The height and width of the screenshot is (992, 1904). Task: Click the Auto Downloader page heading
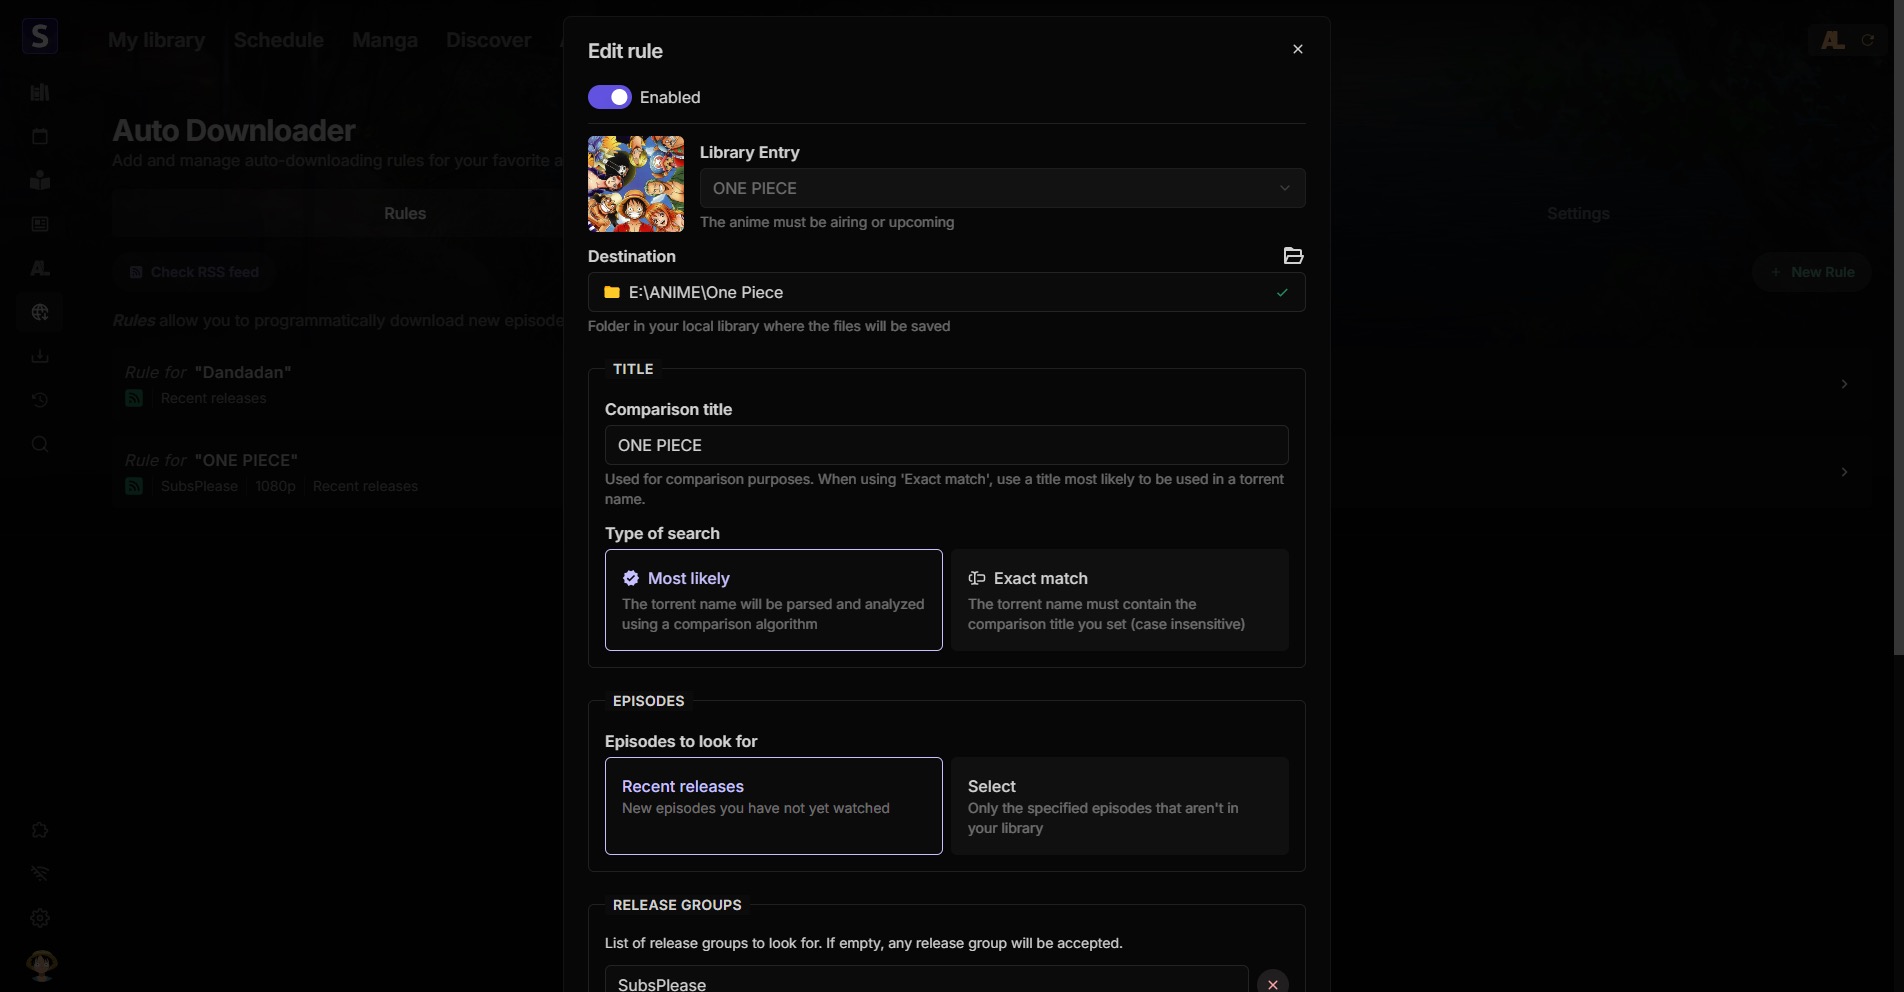(x=234, y=130)
